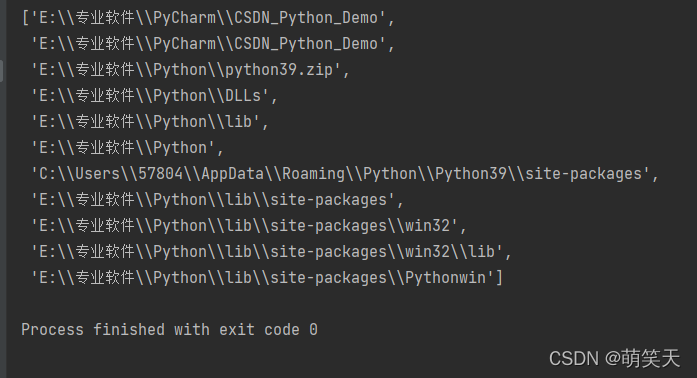
Task: Click the left gutter scrollbar marker
Action: pyautogui.click(x=1, y=71)
